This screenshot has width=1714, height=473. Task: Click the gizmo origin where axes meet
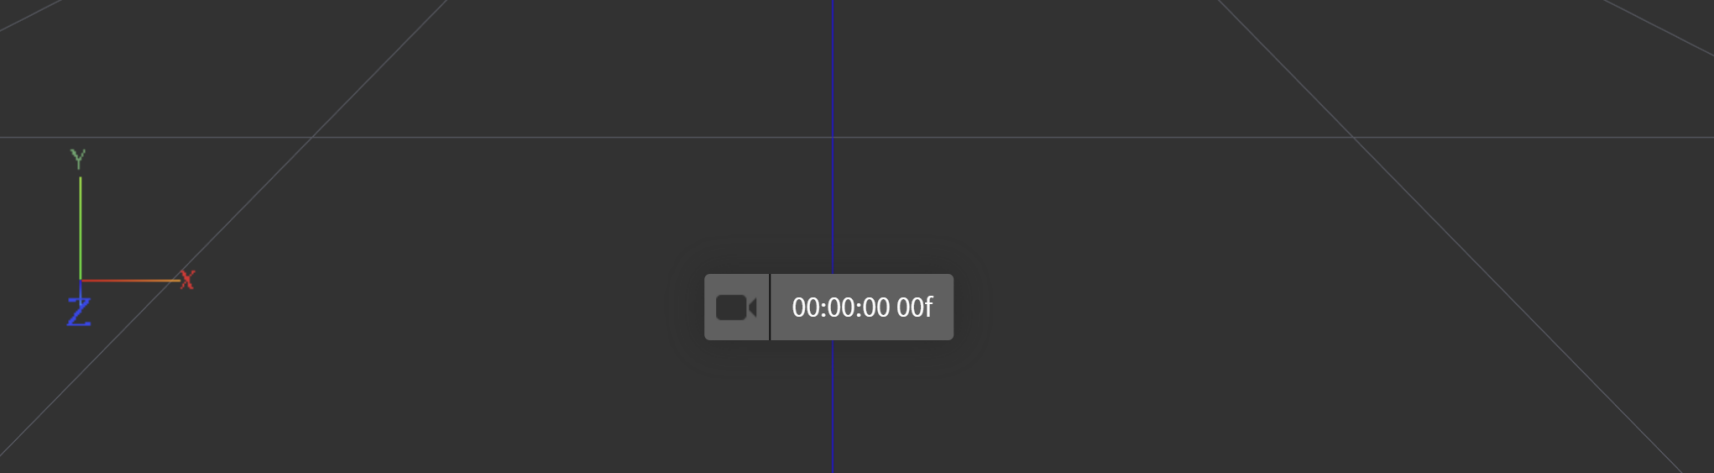coord(80,281)
